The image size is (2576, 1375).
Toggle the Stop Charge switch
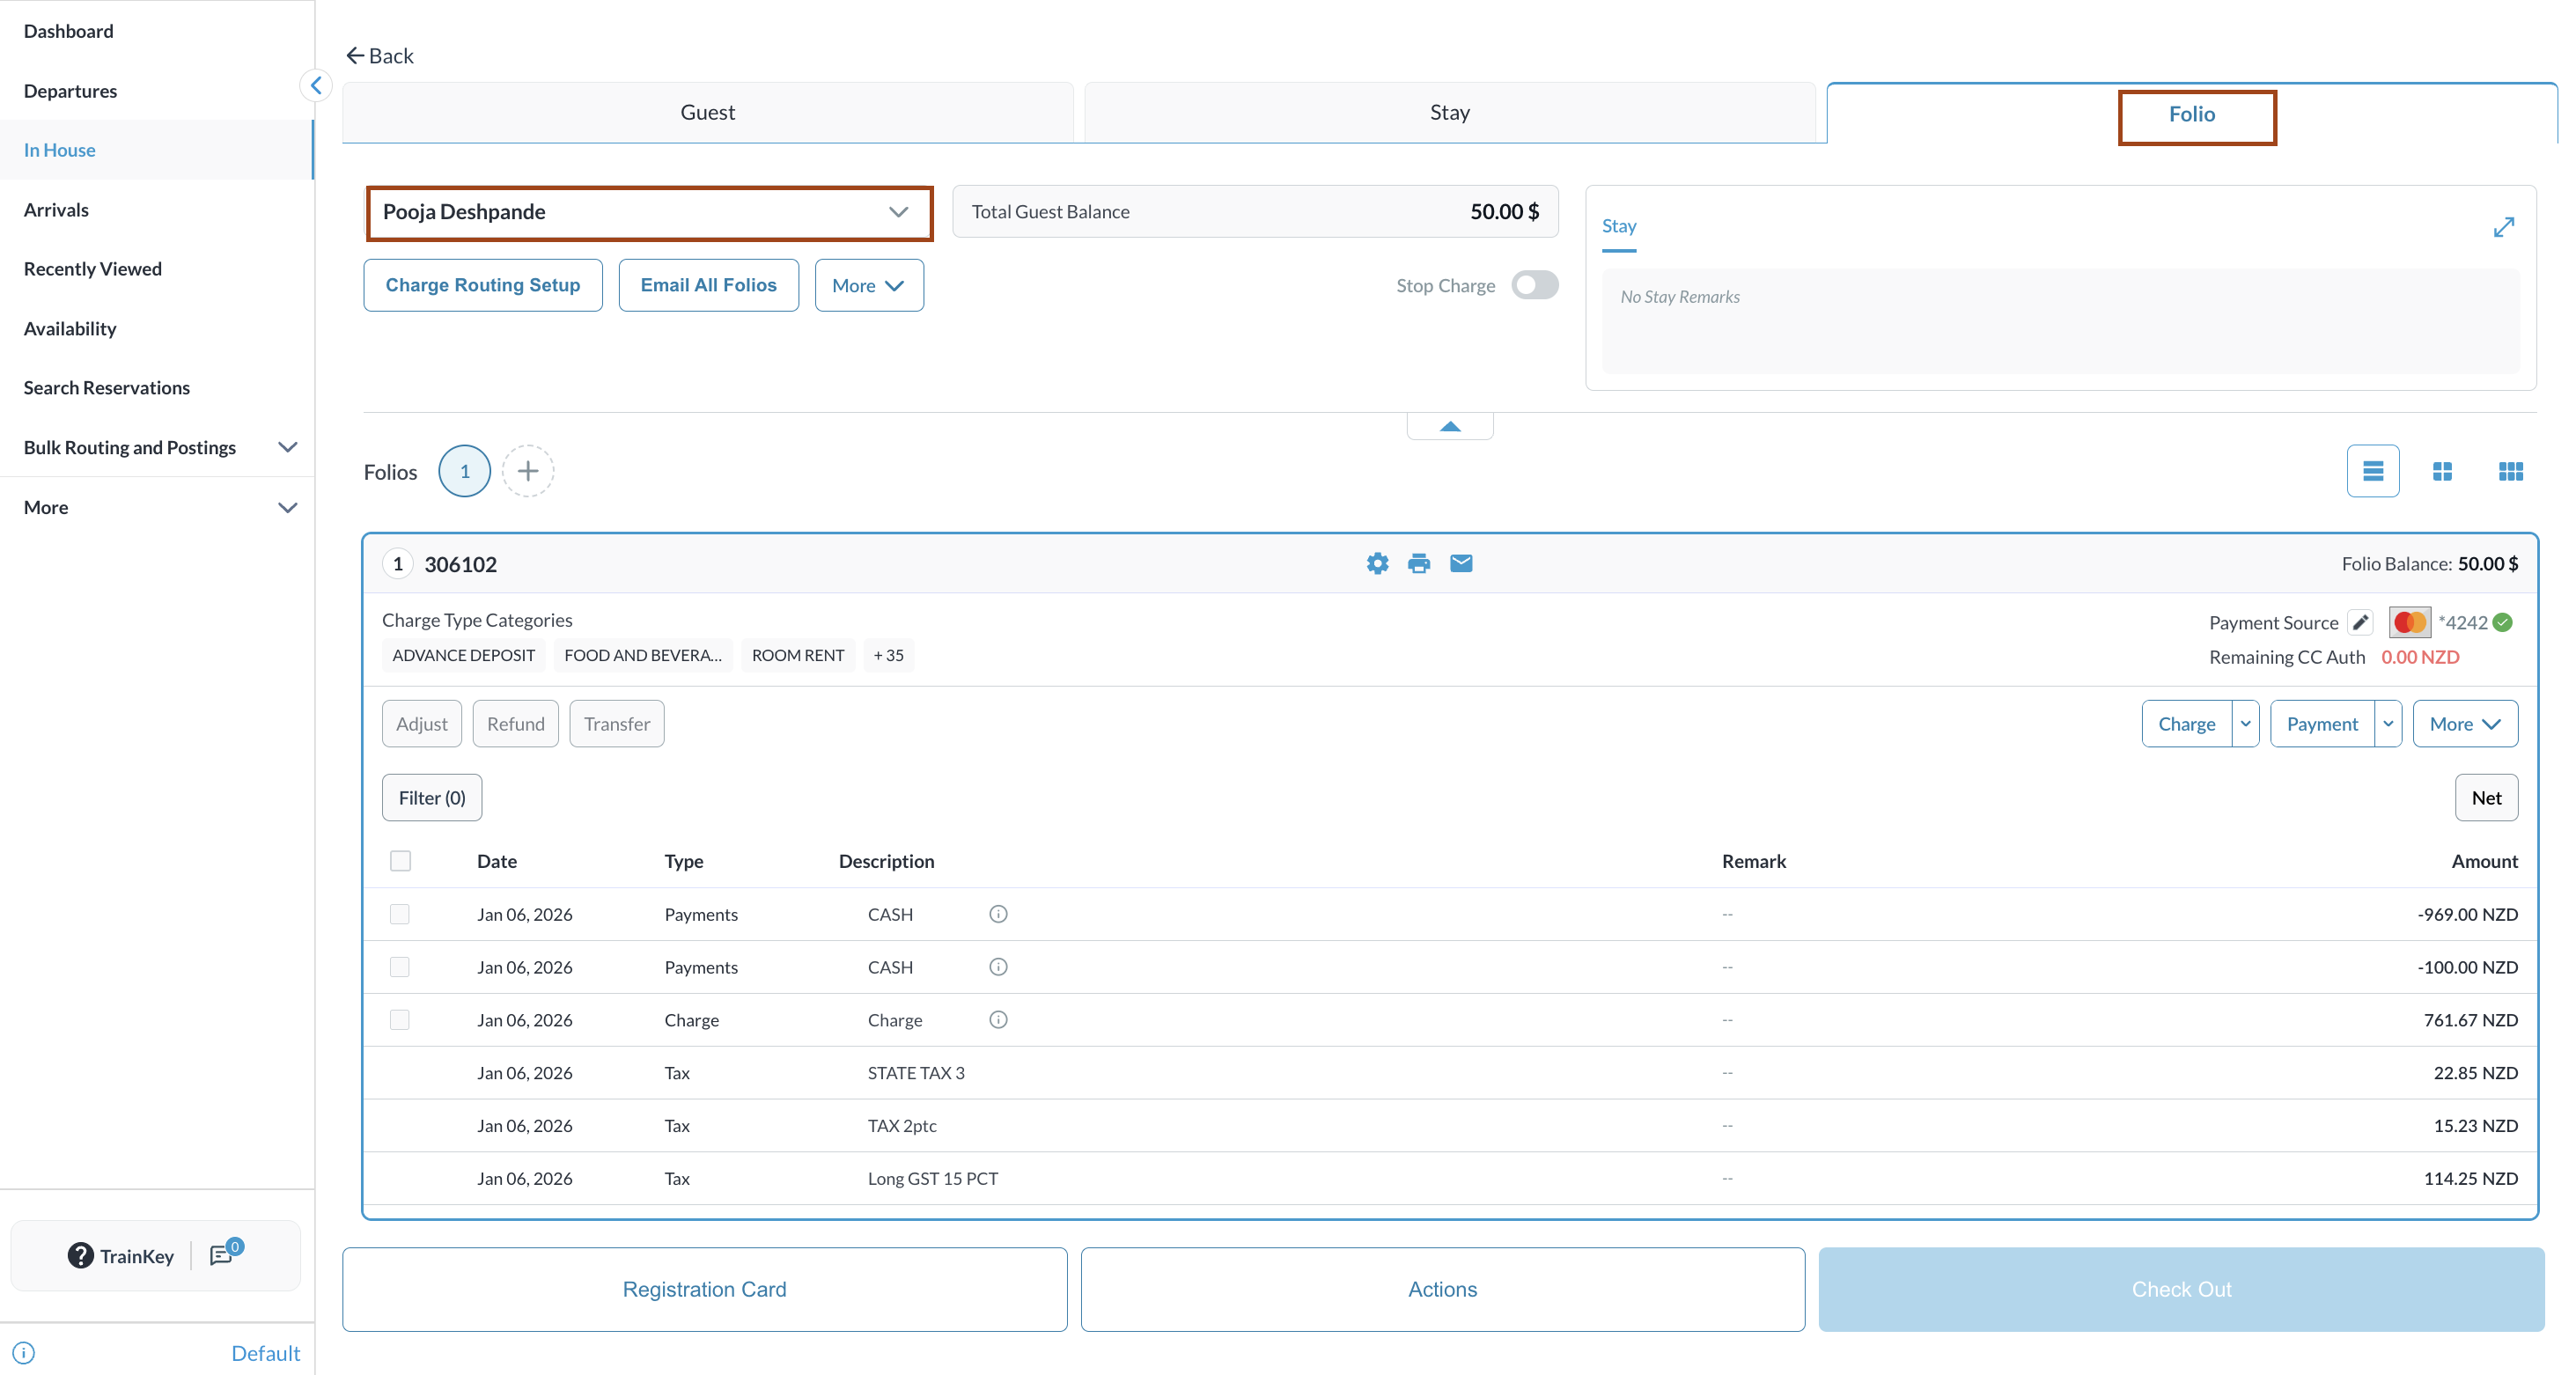tap(1534, 285)
